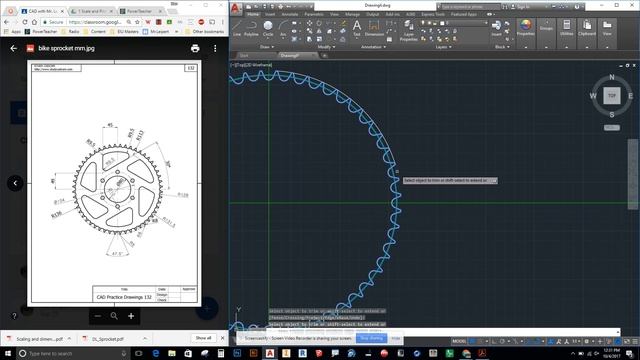This screenshot has width=640, height=360.
Task: Open the AutoCAD application menu logo
Action: tap(236, 8)
